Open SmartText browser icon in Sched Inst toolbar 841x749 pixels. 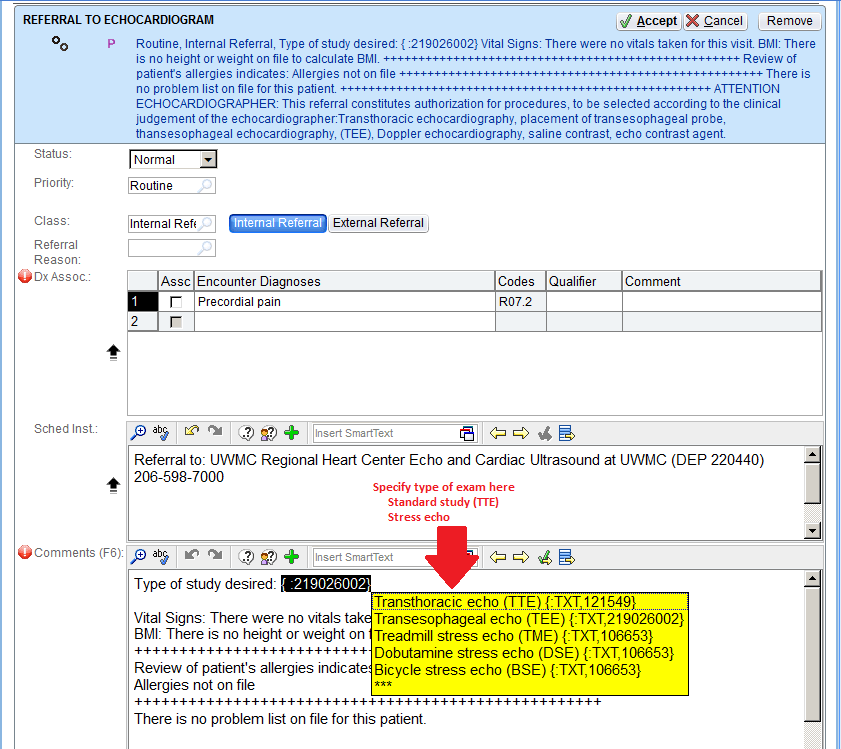[x=467, y=434]
